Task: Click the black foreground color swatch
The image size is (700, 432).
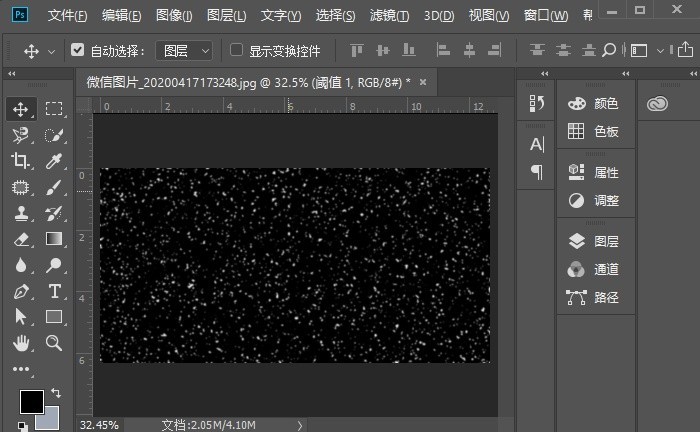Action: click(x=32, y=402)
